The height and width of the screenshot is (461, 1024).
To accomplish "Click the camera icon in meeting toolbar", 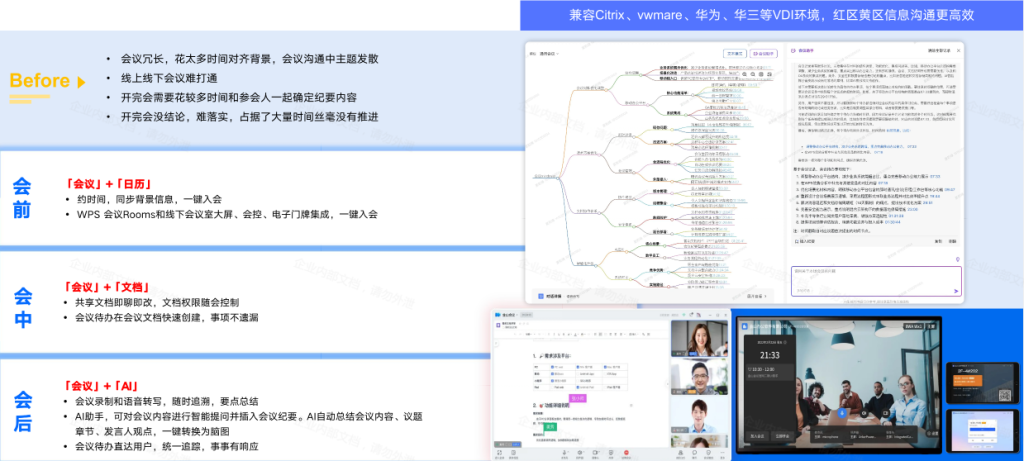I will click(x=595, y=453).
